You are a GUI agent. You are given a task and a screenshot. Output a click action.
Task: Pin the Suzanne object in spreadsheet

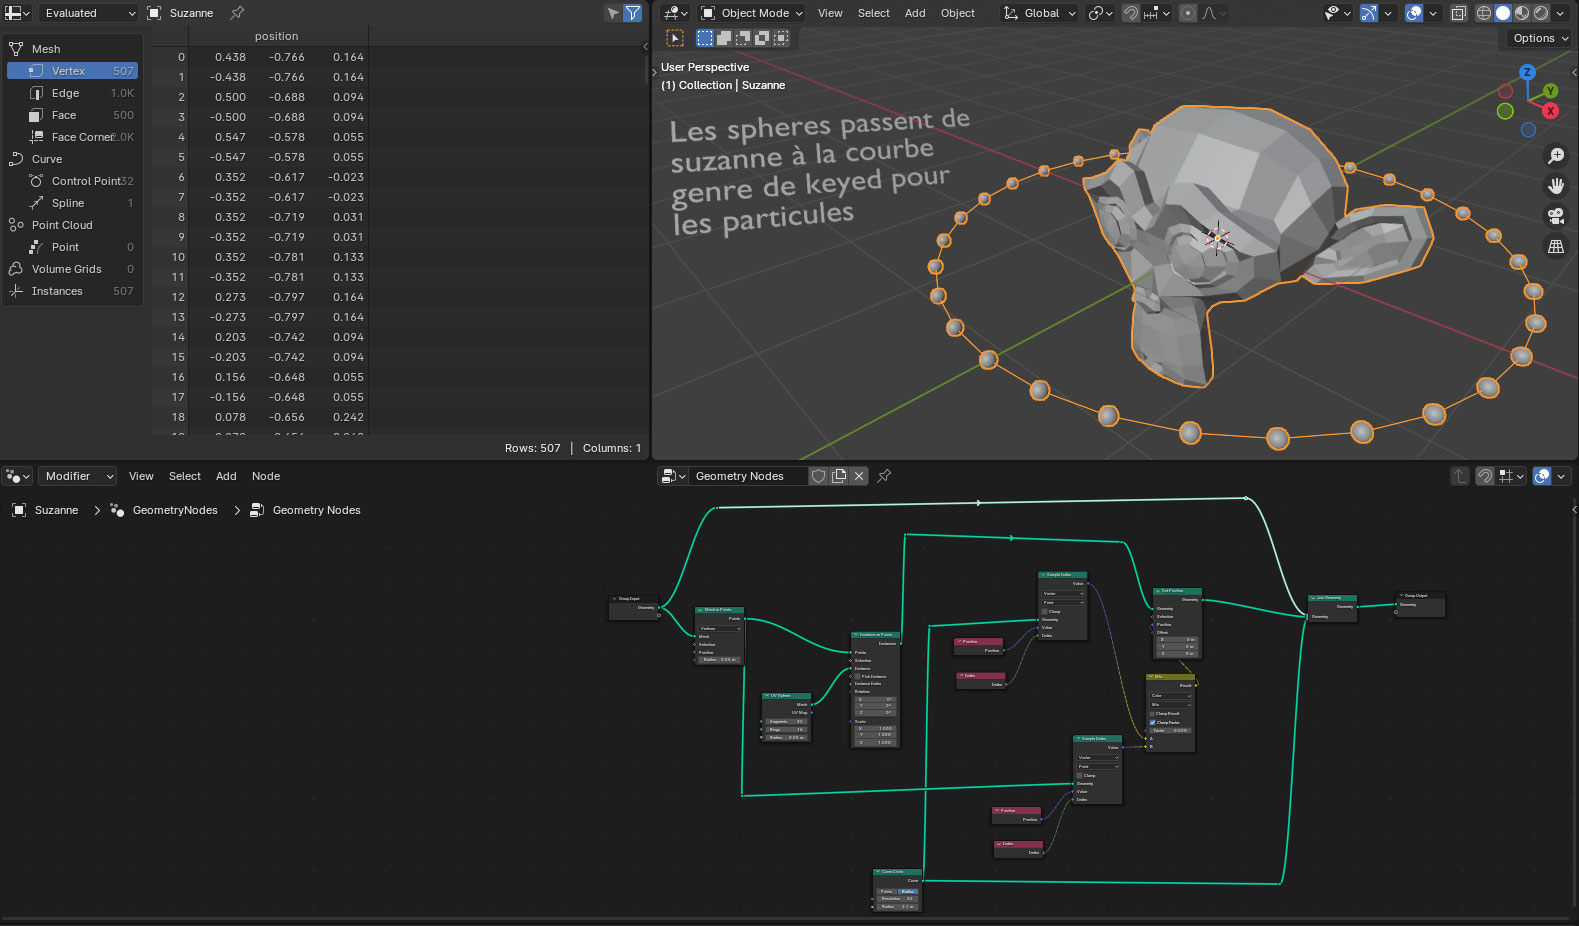(237, 13)
